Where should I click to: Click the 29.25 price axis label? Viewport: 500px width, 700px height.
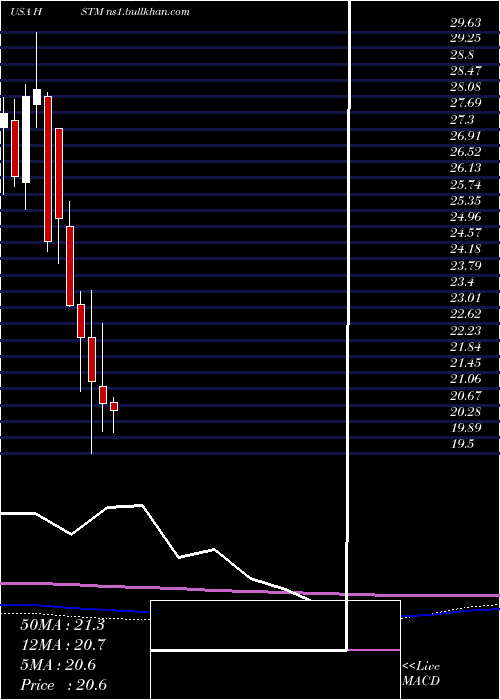click(x=465, y=38)
